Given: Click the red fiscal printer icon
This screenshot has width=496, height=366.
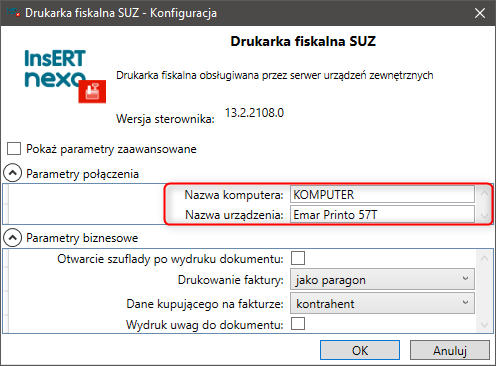Looking at the screenshot, I should 92,91.
